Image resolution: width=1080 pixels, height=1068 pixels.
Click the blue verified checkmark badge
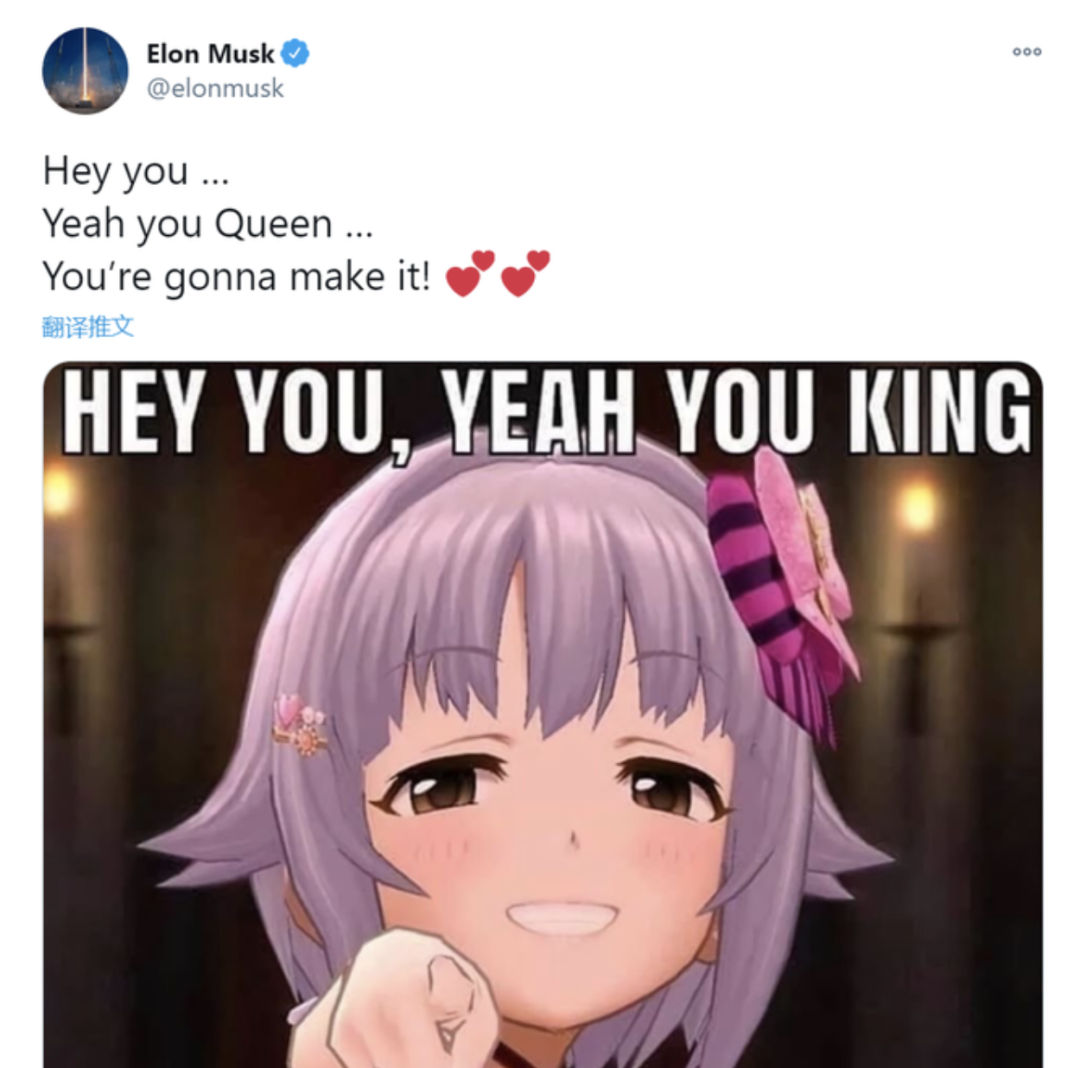(x=295, y=53)
